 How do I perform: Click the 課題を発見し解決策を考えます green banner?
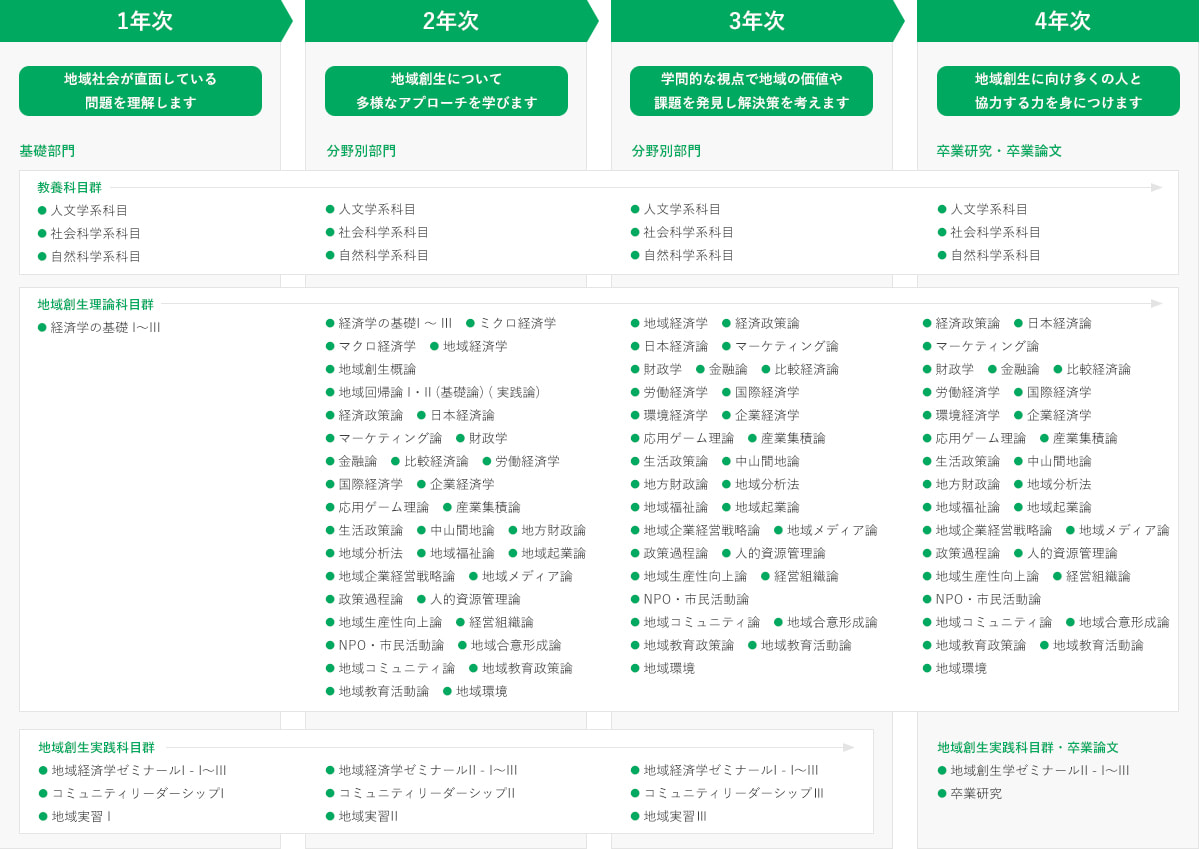751,91
